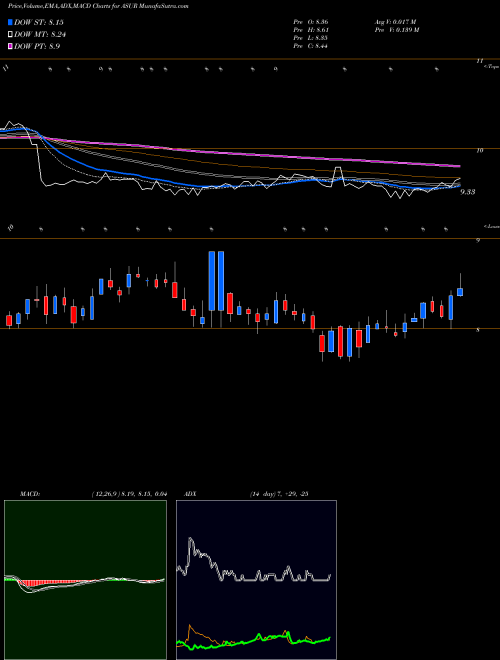
Task: Select the 'DOW ST: 8.15' legend label
Action: point(39,22)
